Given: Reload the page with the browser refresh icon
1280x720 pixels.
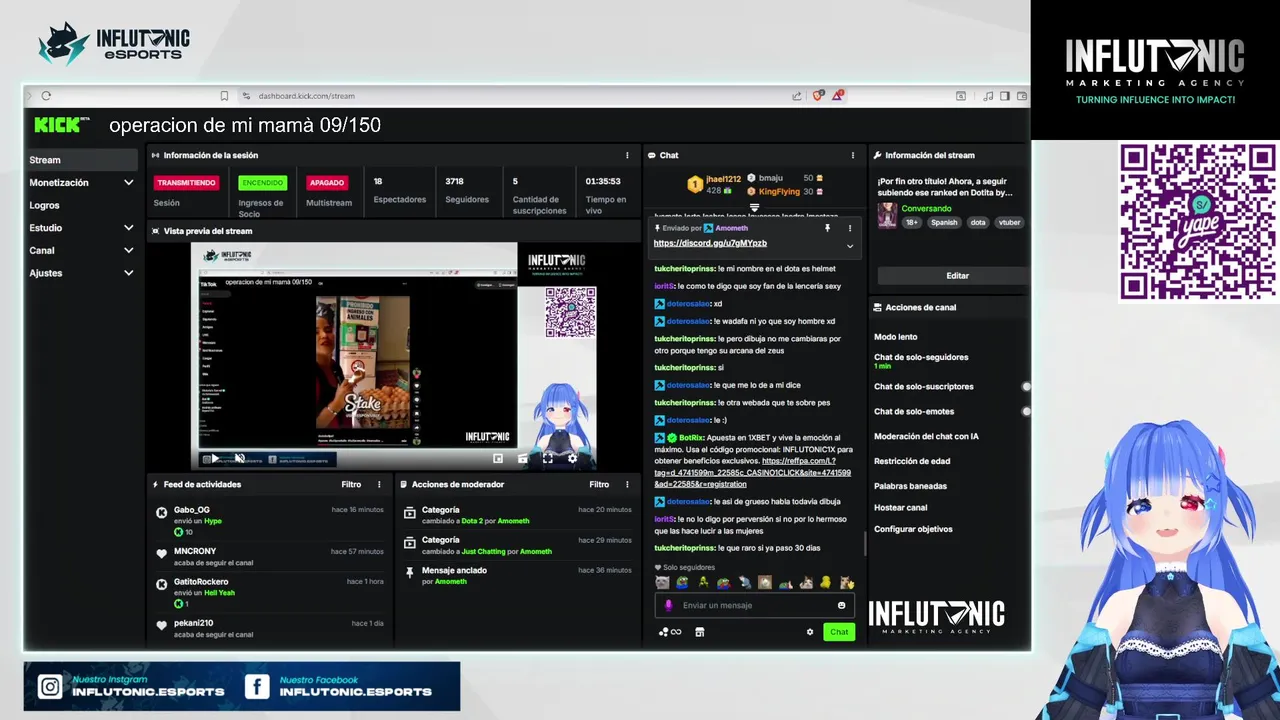Looking at the screenshot, I should 46,96.
